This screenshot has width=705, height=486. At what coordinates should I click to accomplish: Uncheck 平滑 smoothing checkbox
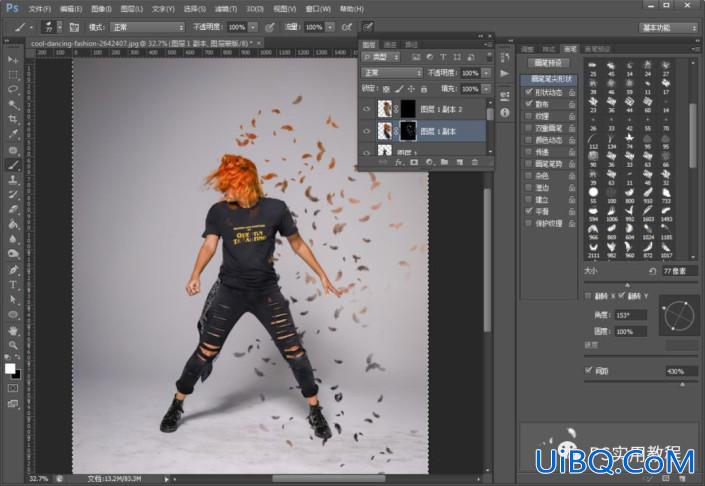point(529,211)
